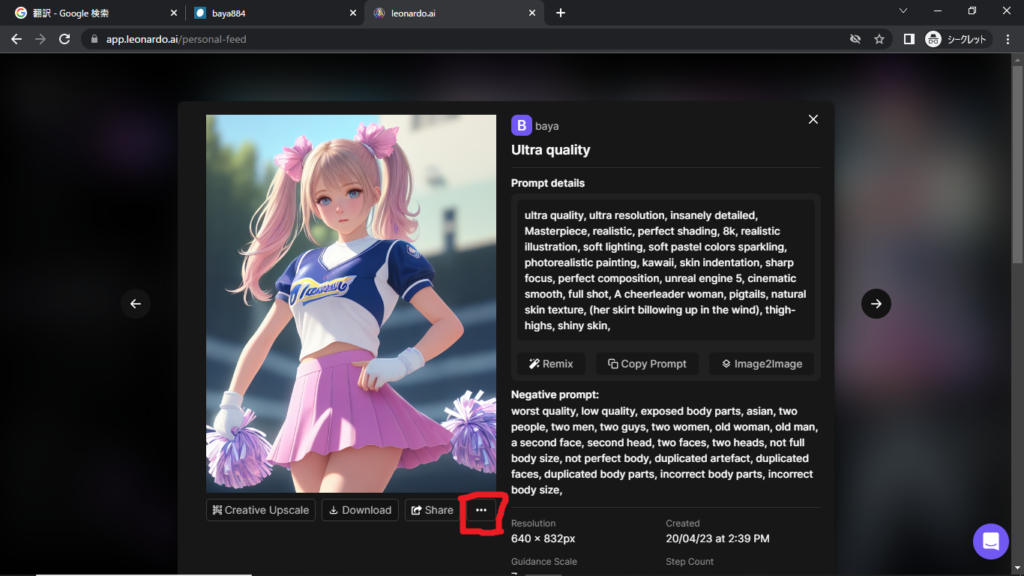Switch to the baya884 tab
Viewport: 1024px width, 576px height.
click(270, 13)
